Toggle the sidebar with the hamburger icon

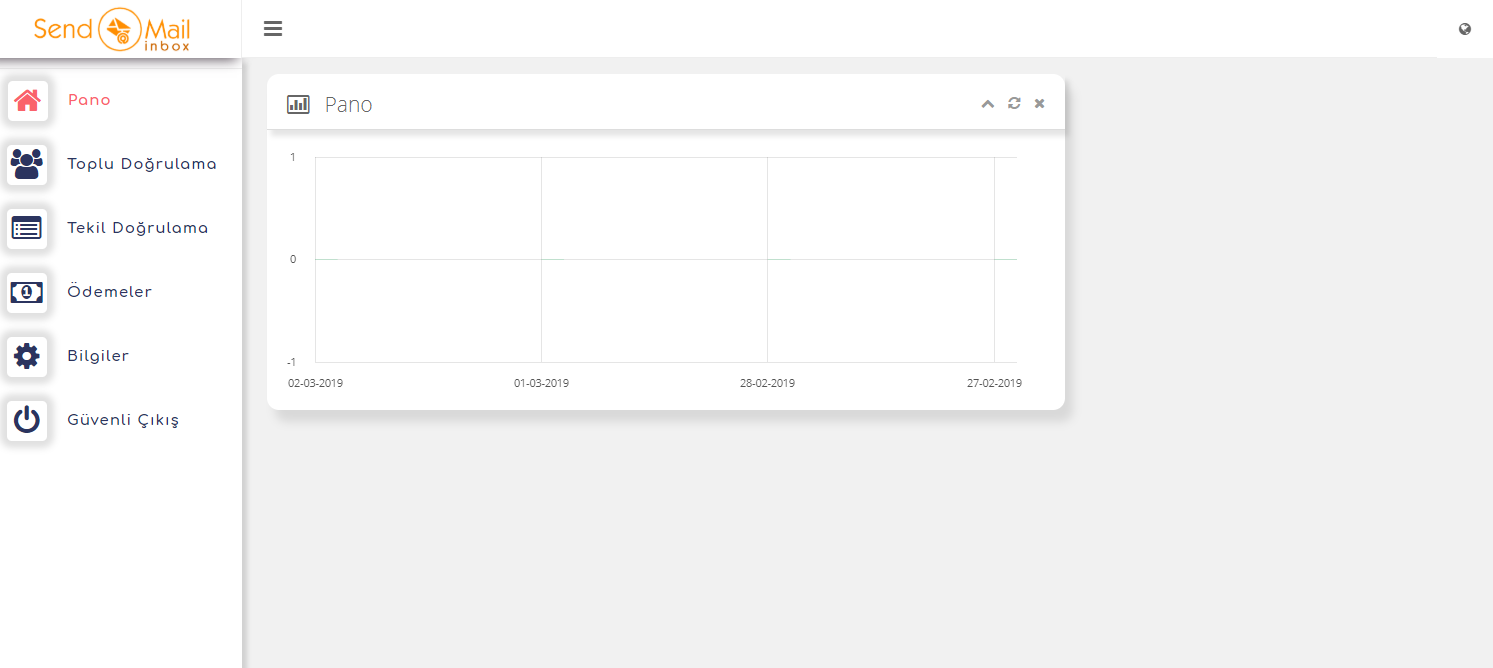coord(273,29)
